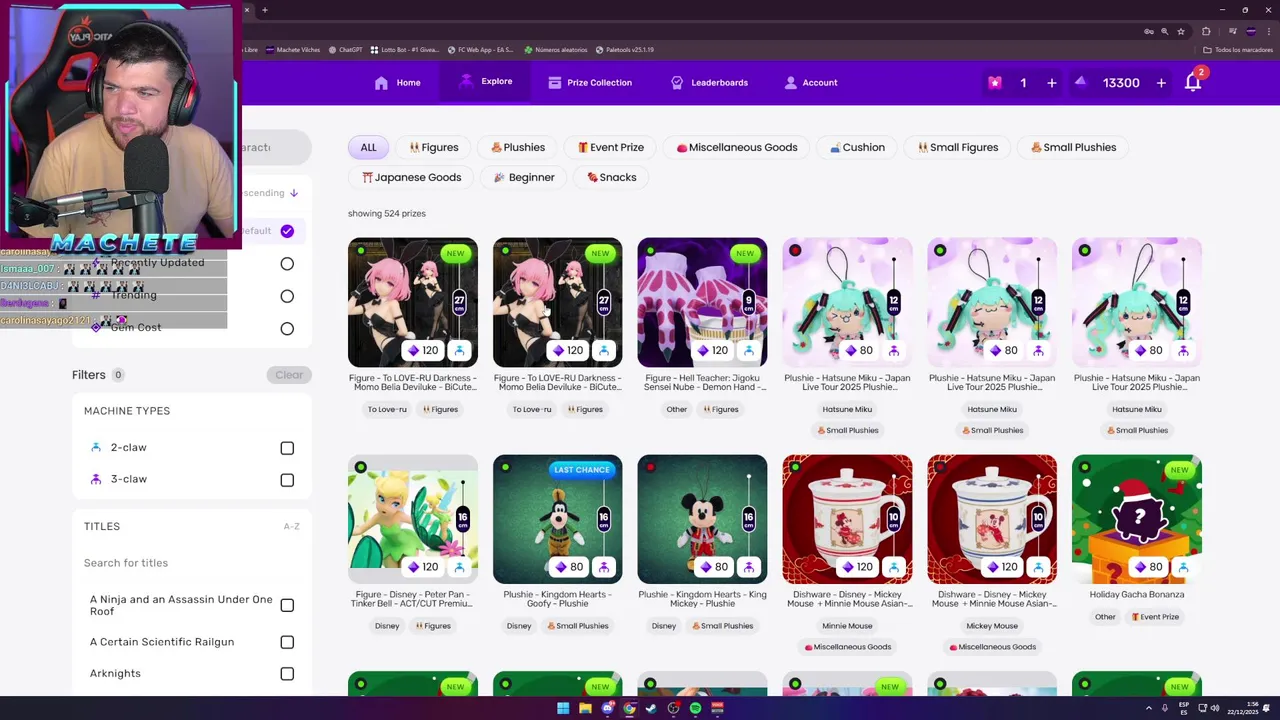The image size is (1280, 720).
Task: Click the Chrome taskbar icon
Action: (629, 708)
